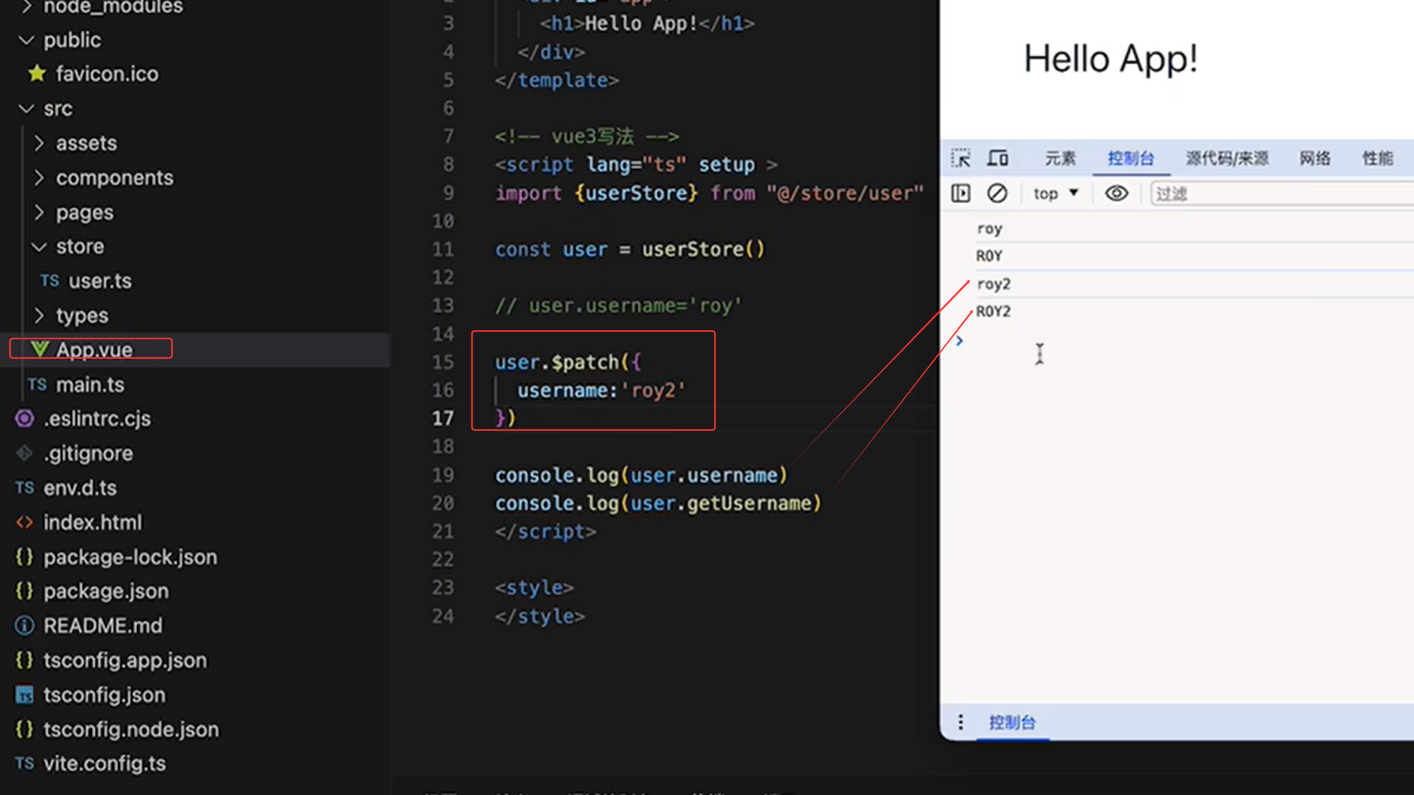The height and width of the screenshot is (795, 1414).
Task: Open package.json file
Action: (106, 591)
